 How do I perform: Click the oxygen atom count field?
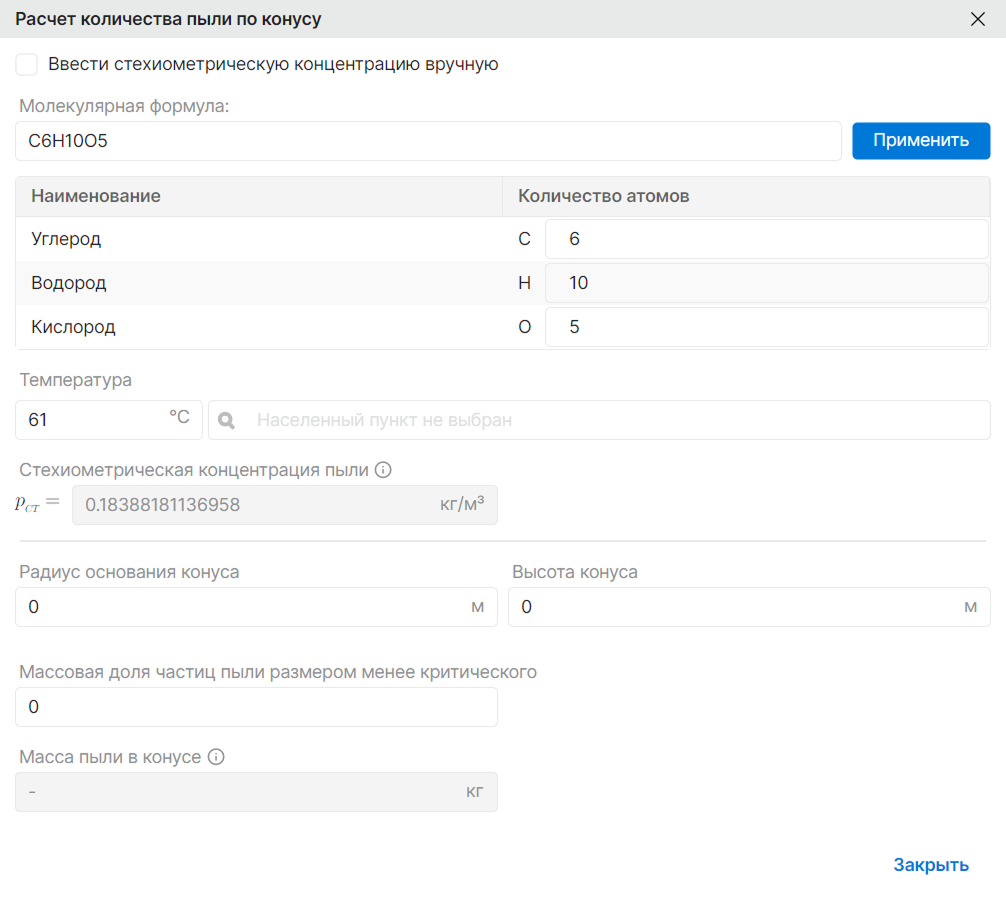pyautogui.click(x=767, y=327)
